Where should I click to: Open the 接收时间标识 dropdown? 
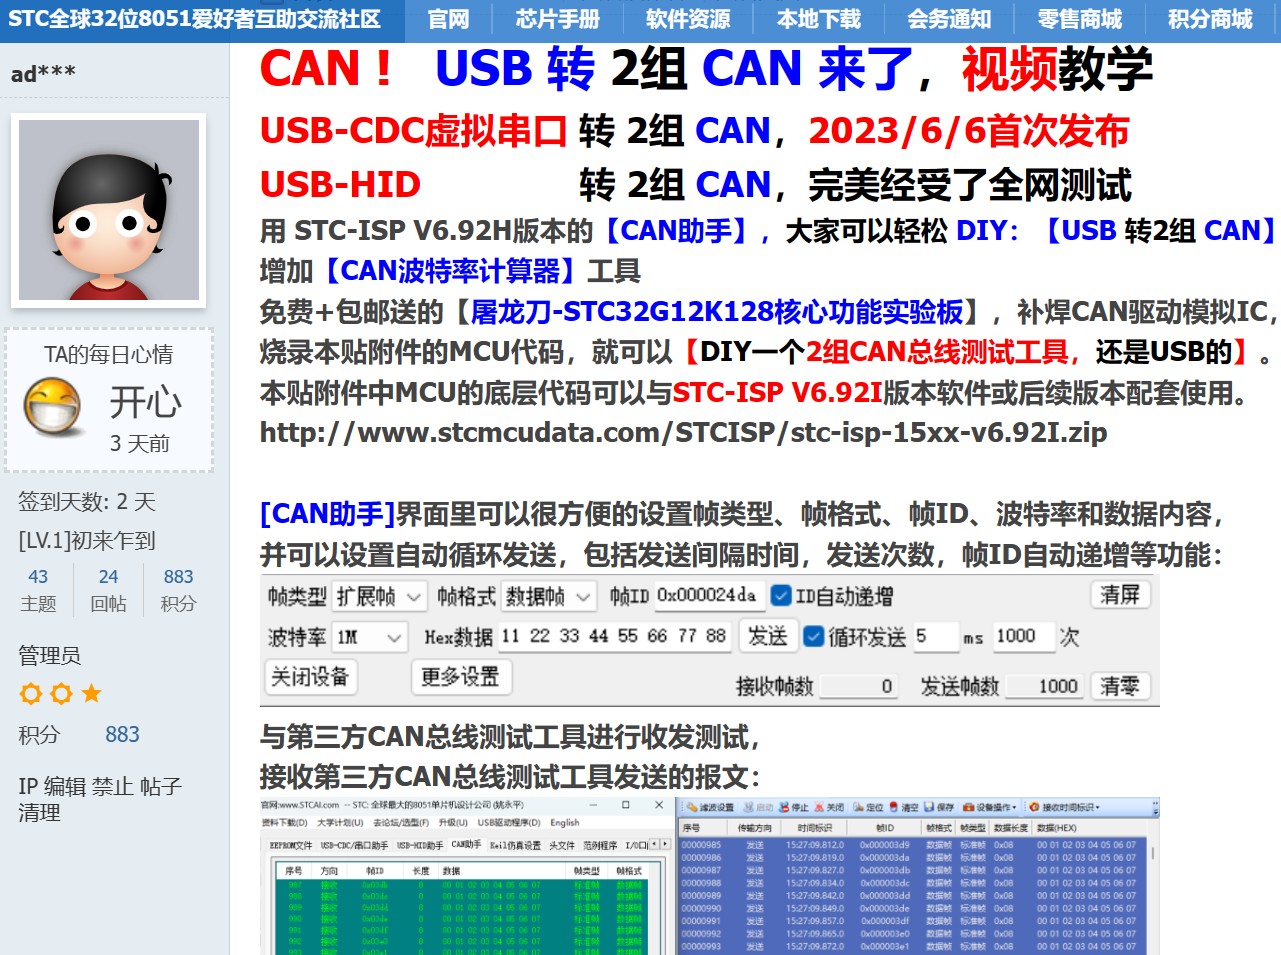(1064, 807)
